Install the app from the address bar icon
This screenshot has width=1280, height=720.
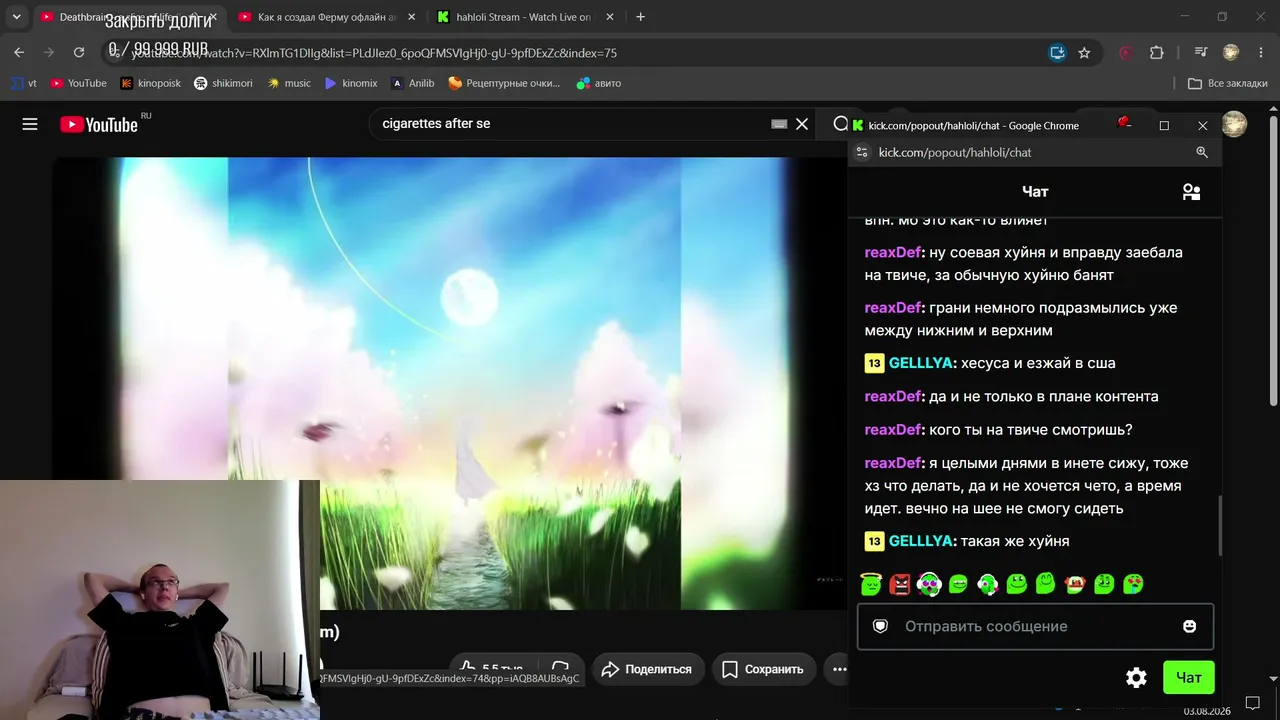click(x=1057, y=53)
